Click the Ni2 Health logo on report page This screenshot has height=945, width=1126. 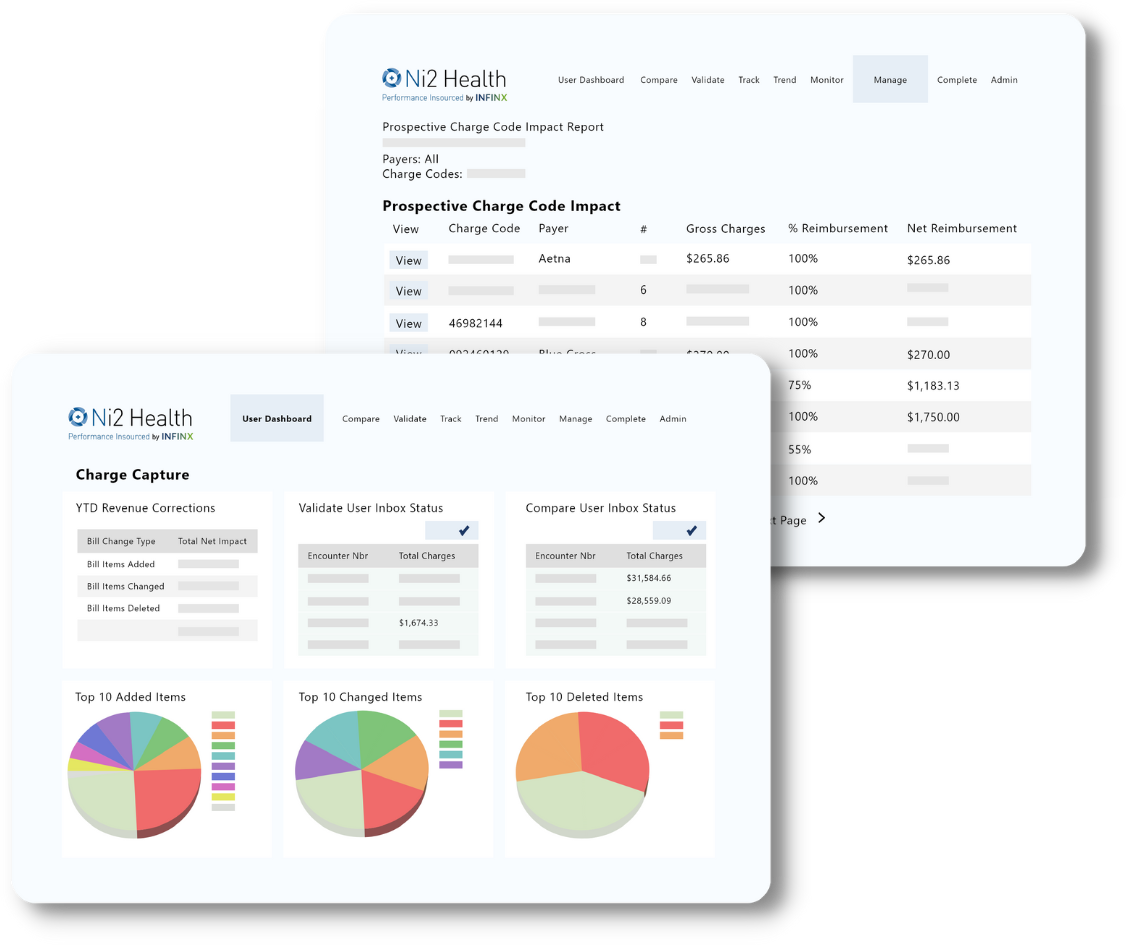[445, 85]
